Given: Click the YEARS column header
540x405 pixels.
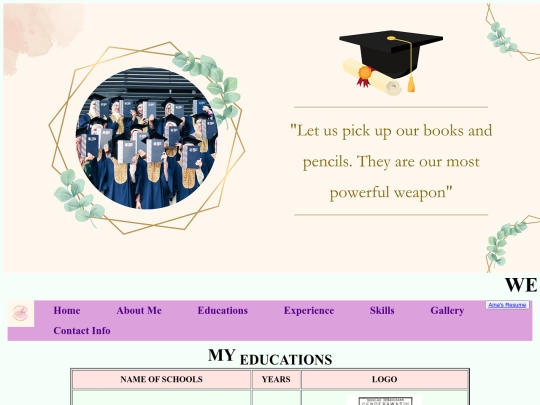Looking at the screenshot, I should [x=276, y=380].
